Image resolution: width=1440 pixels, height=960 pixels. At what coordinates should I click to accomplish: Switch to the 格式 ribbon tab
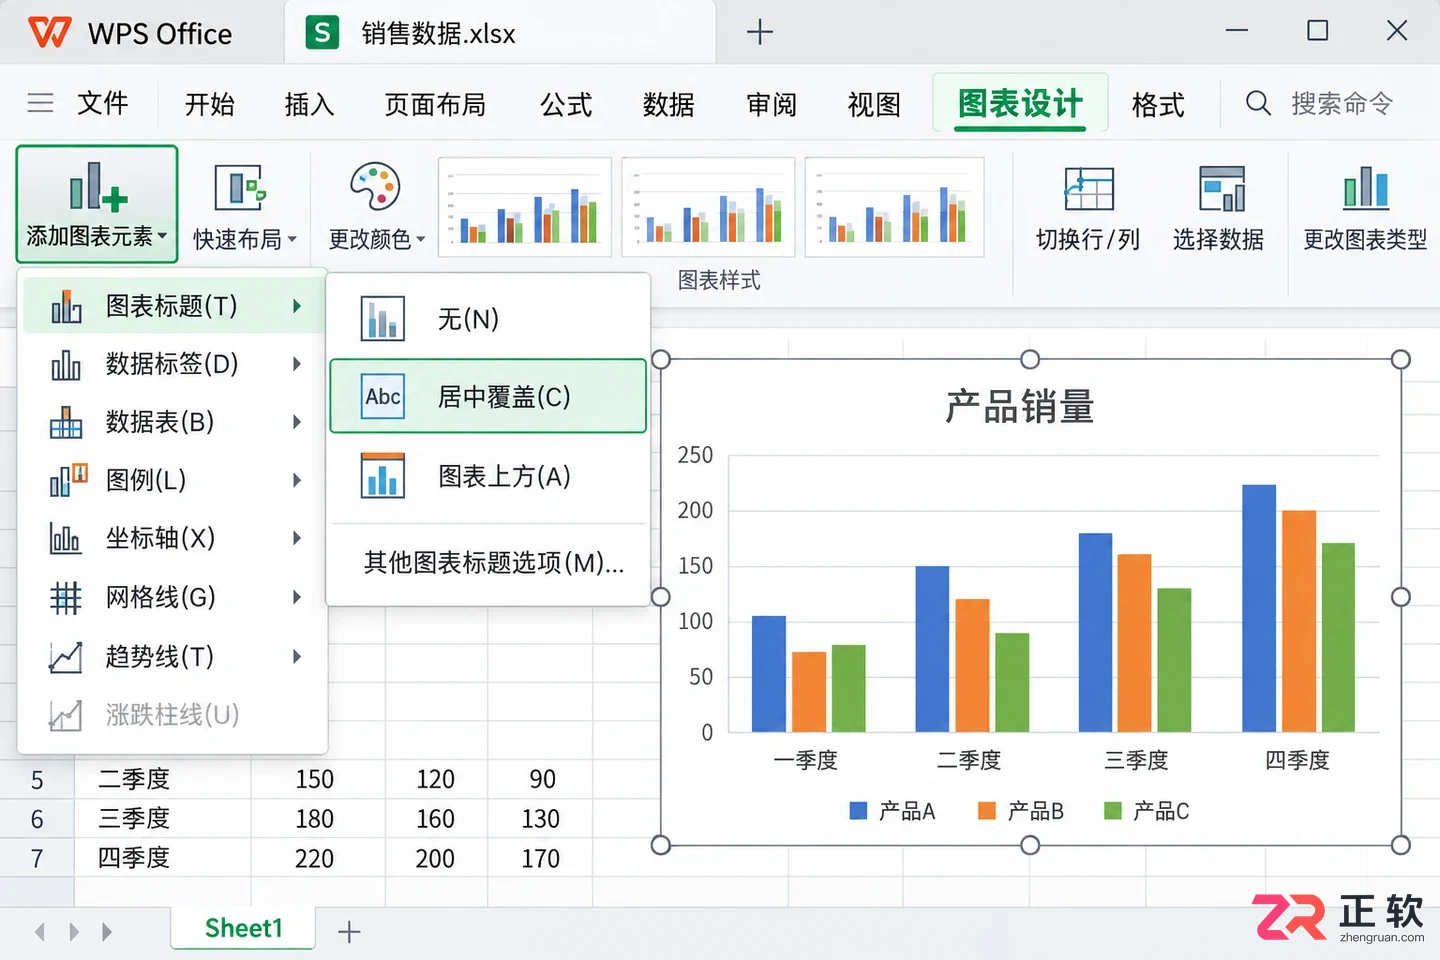[1158, 104]
